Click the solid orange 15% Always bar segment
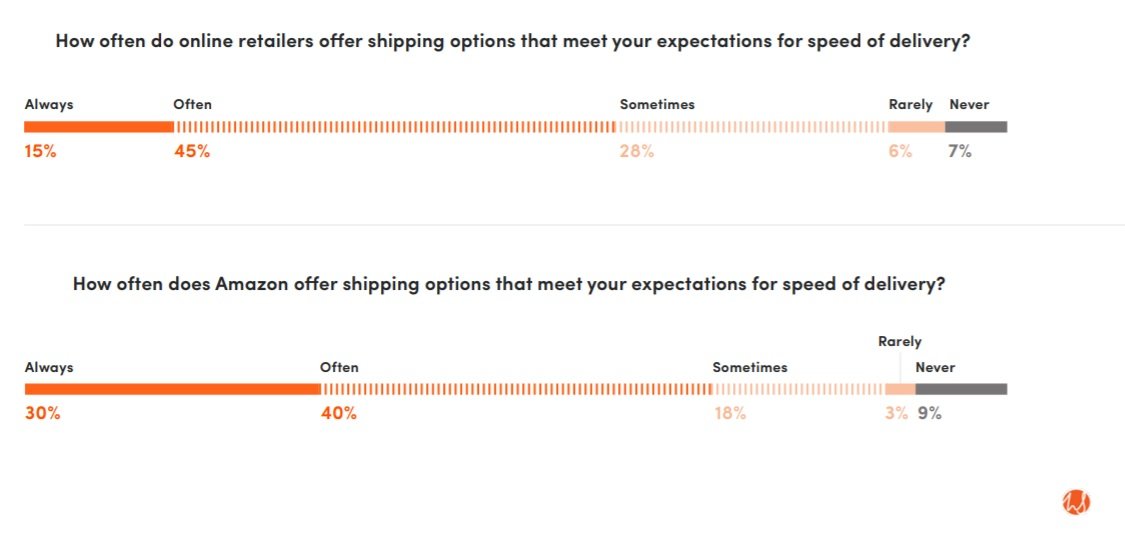 click(x=98, y=127)
